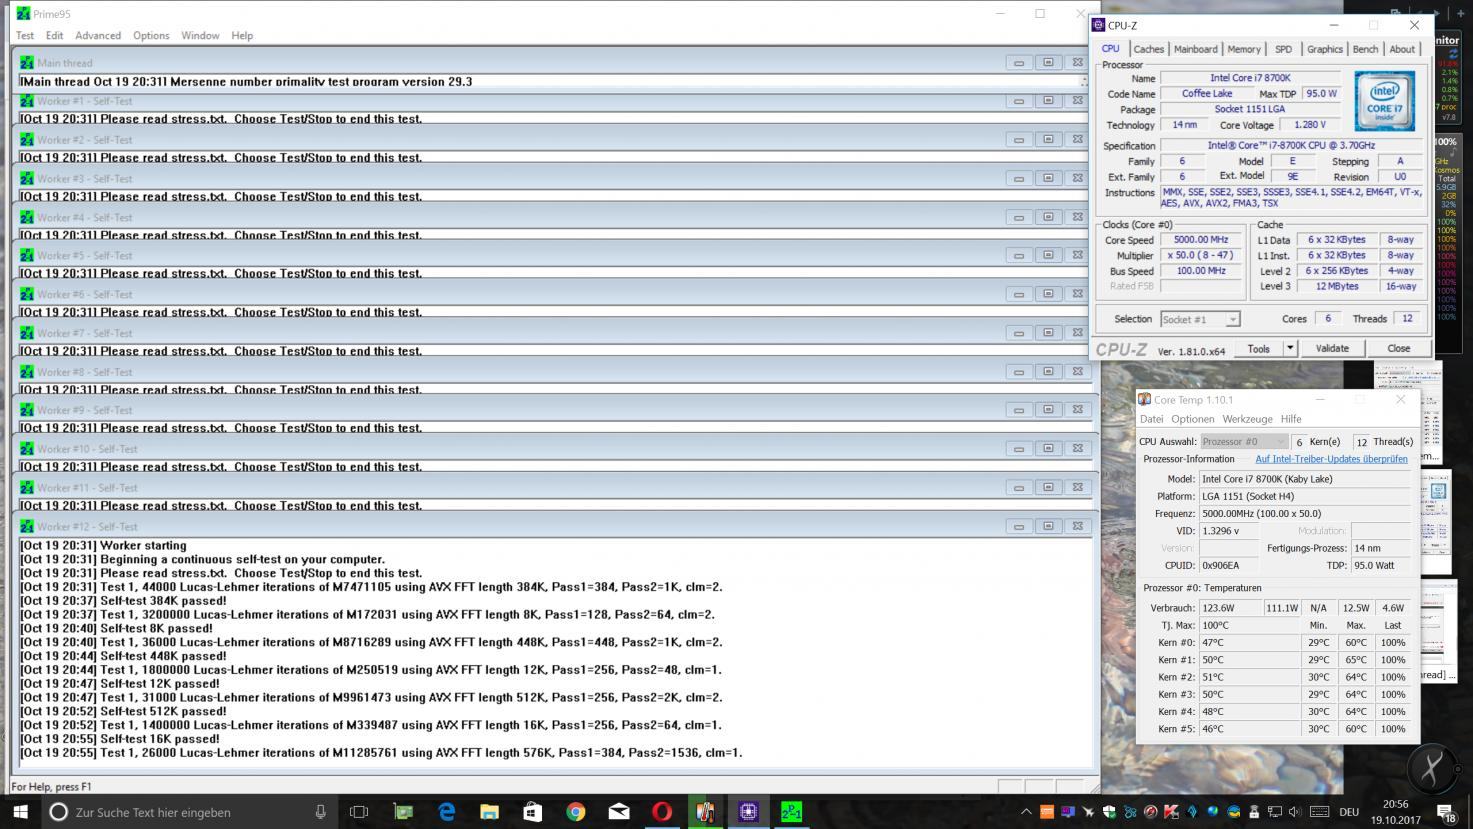Click the Worker #12 window icon

[x=27, y=526]
